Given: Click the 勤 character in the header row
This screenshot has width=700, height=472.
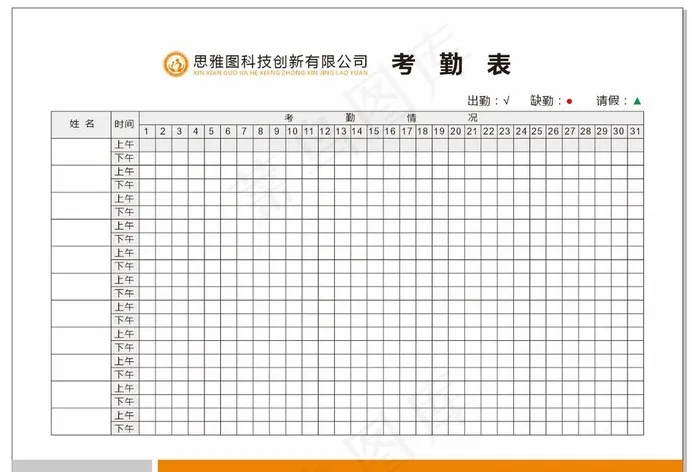Looking at the screenshot, I should (350, 118).
